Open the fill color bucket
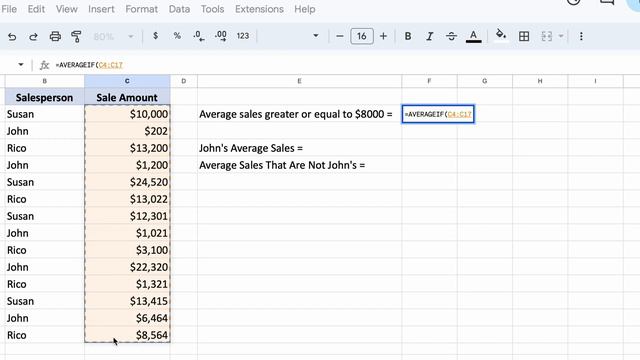 501,36
